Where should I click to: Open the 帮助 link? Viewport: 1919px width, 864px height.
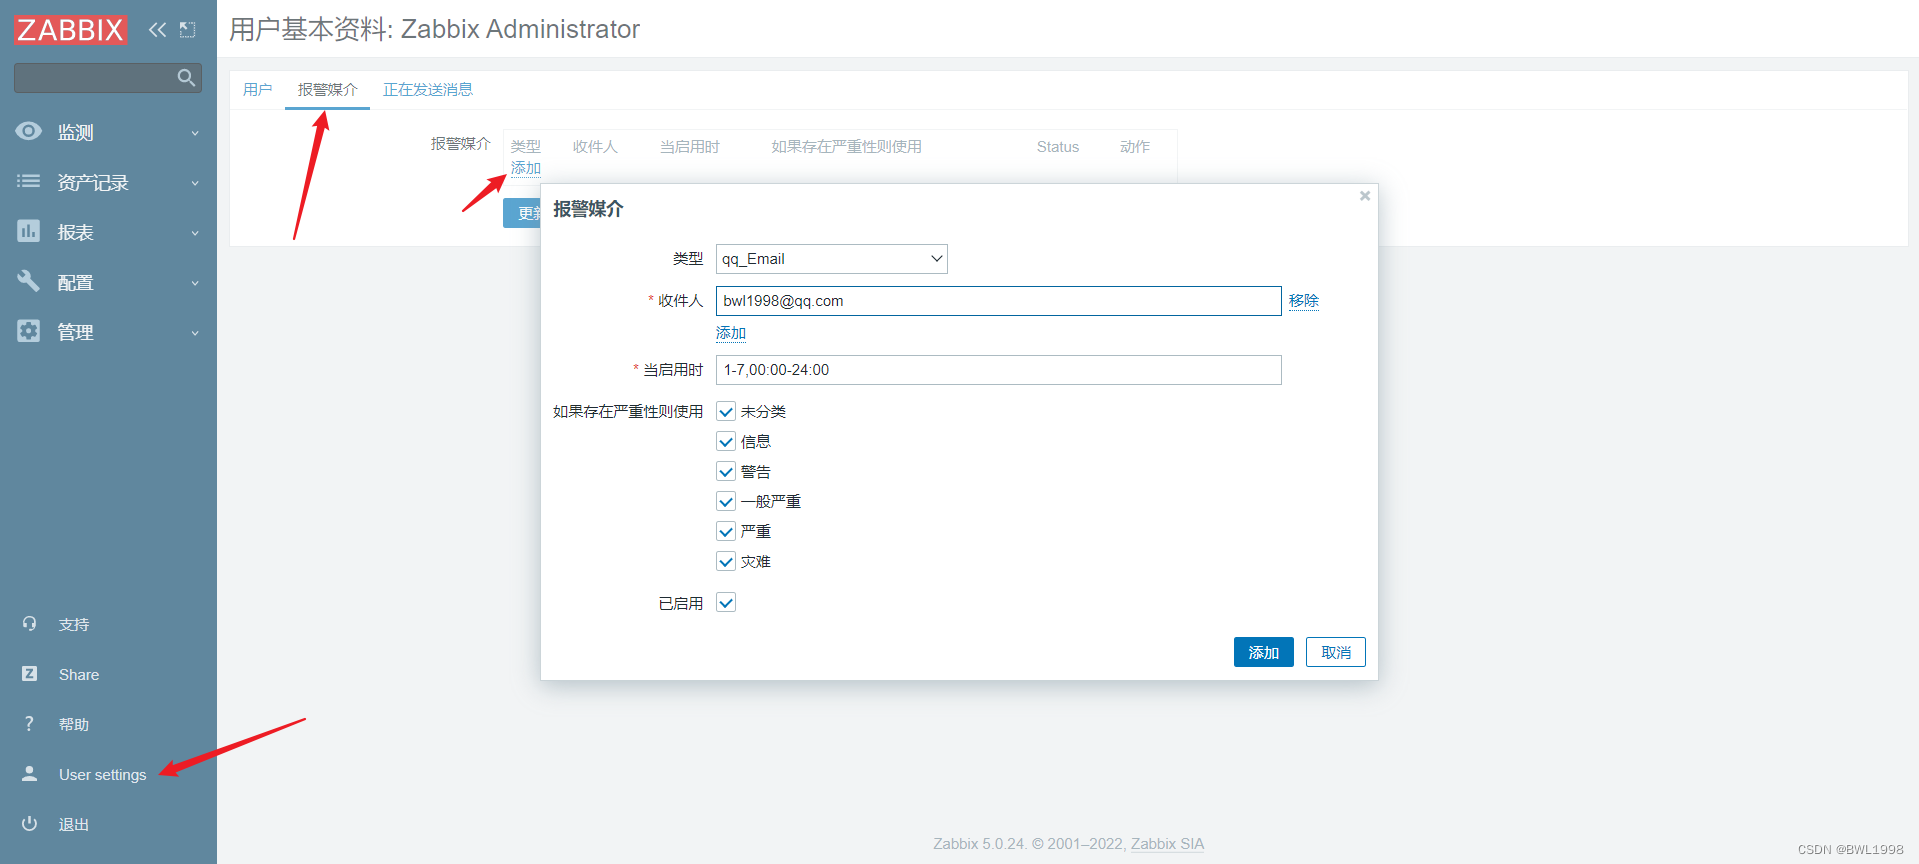74,725
